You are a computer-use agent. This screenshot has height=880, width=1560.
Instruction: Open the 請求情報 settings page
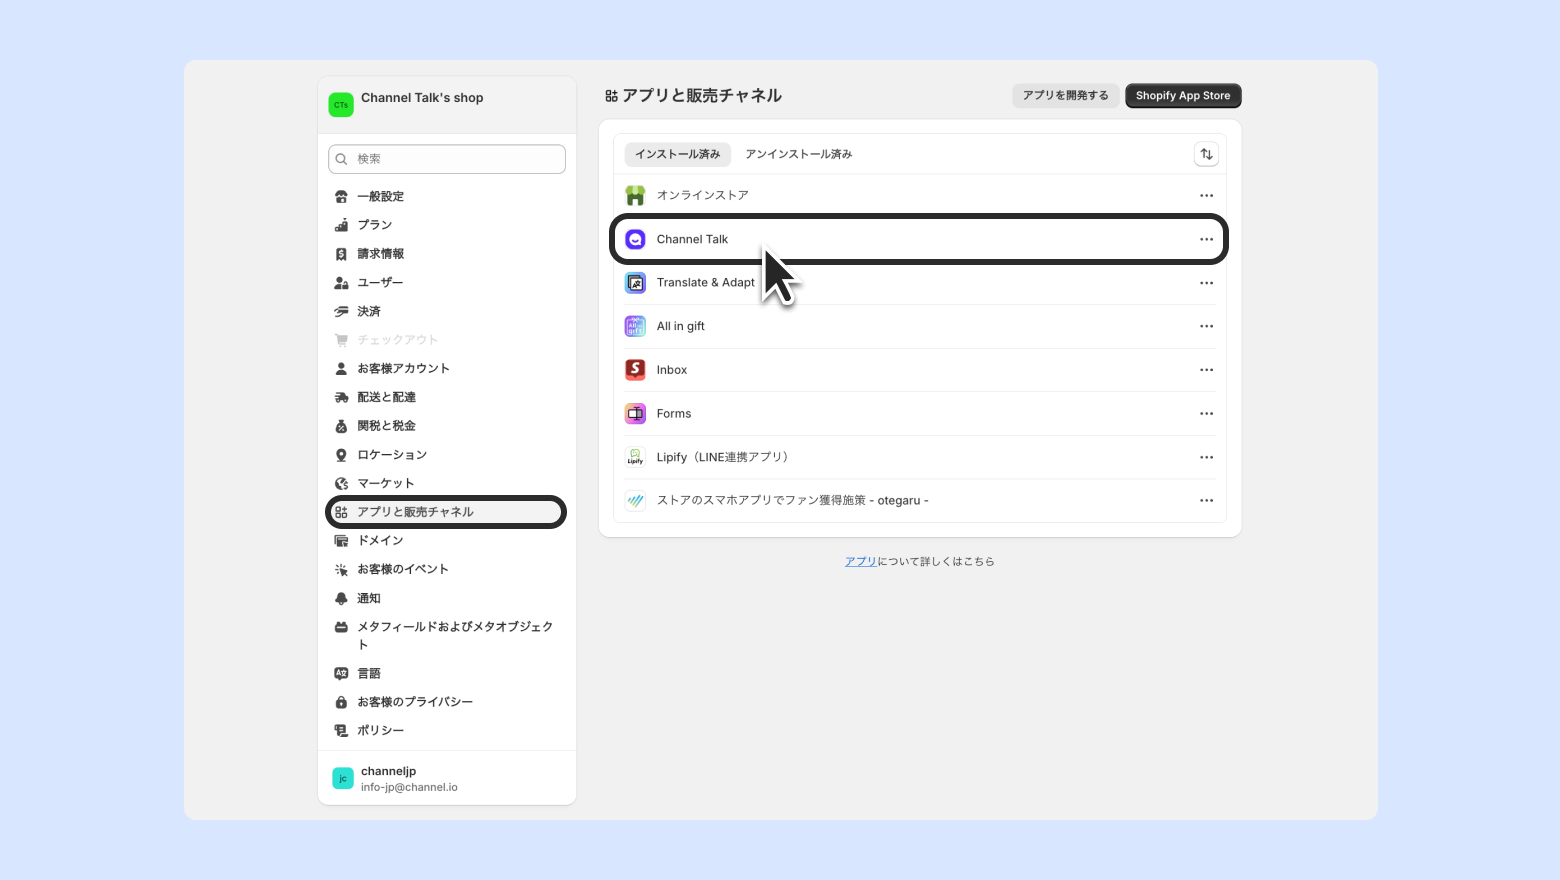(381, 254)
